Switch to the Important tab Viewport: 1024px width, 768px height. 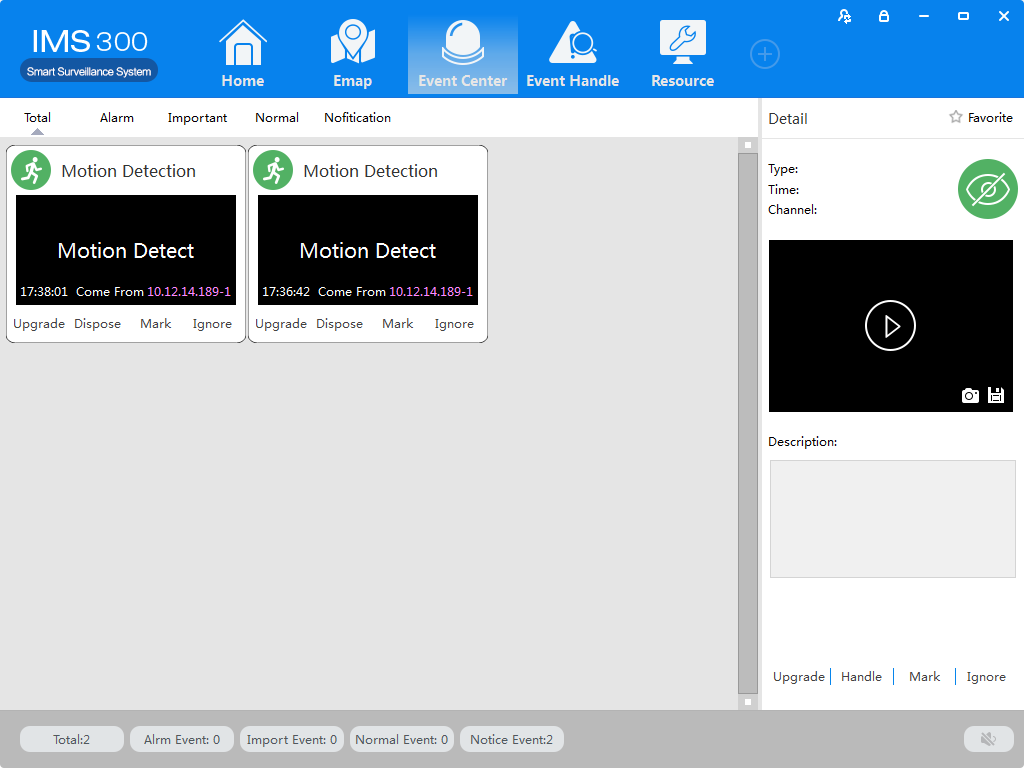(197, 118)
